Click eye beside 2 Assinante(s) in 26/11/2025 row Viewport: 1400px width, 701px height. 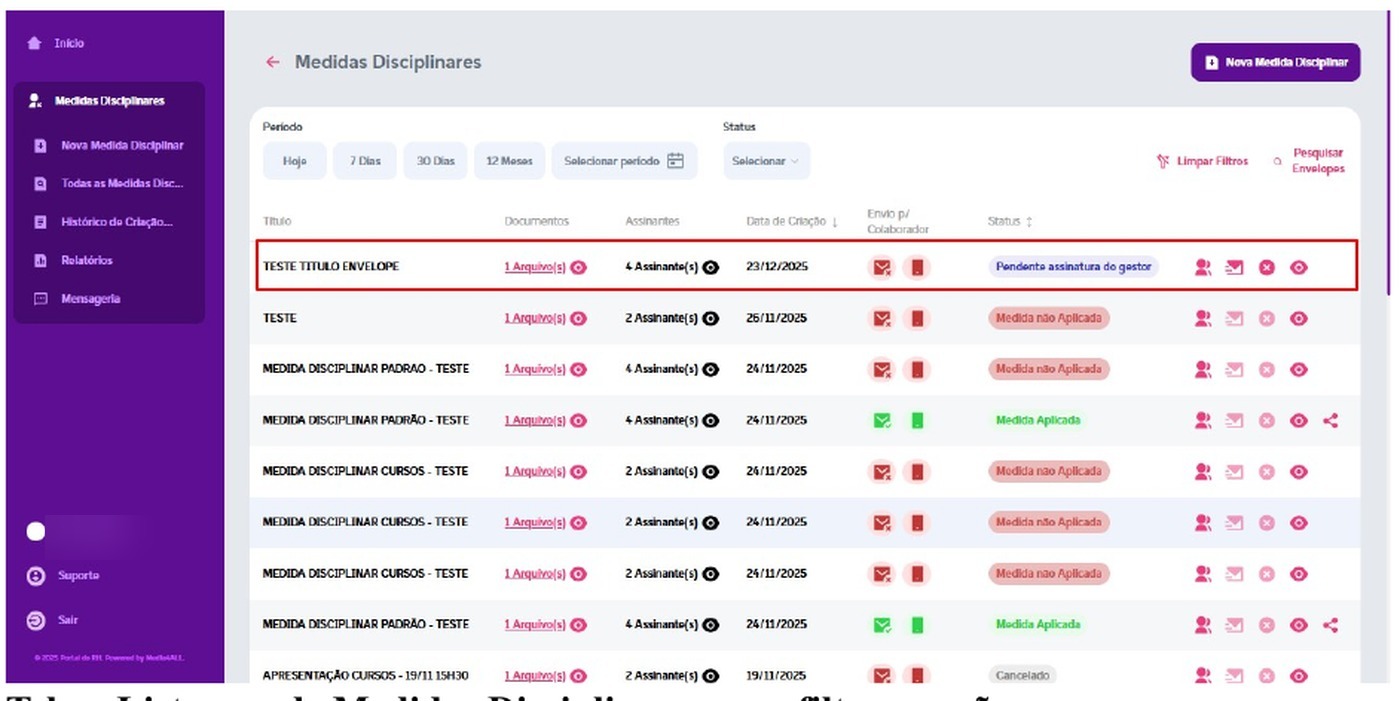(x=711, y=318)
